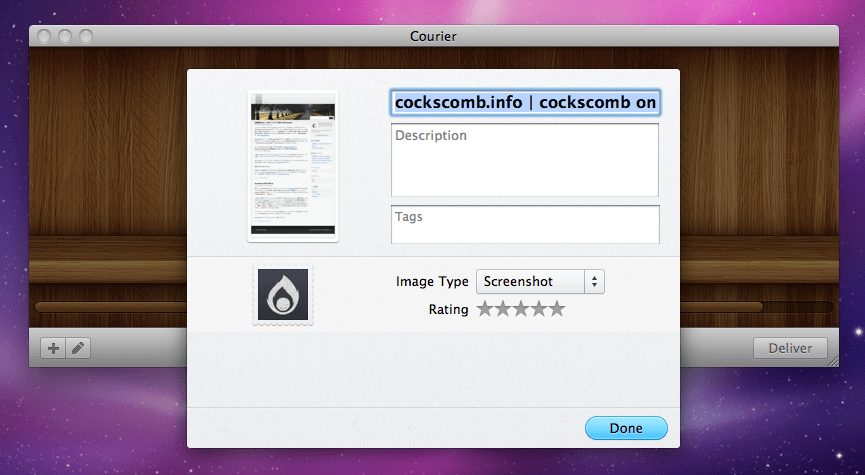Close the Courier window with the leftmost button

coord(44,36)
